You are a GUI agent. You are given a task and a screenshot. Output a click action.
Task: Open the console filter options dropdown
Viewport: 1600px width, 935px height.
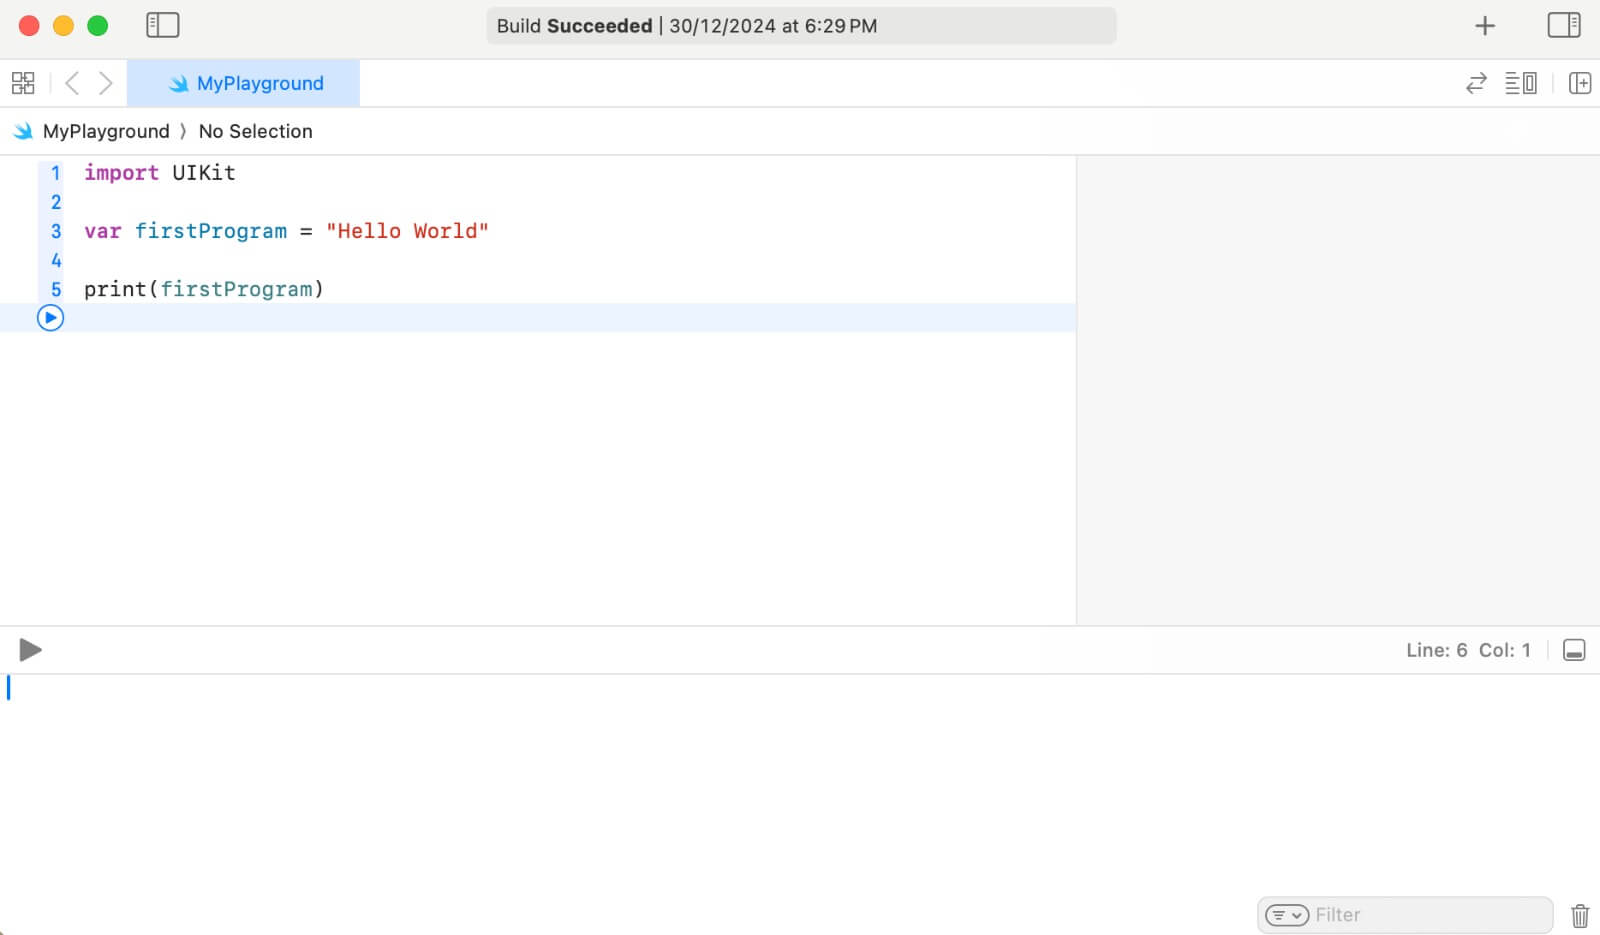[1286, 915]
